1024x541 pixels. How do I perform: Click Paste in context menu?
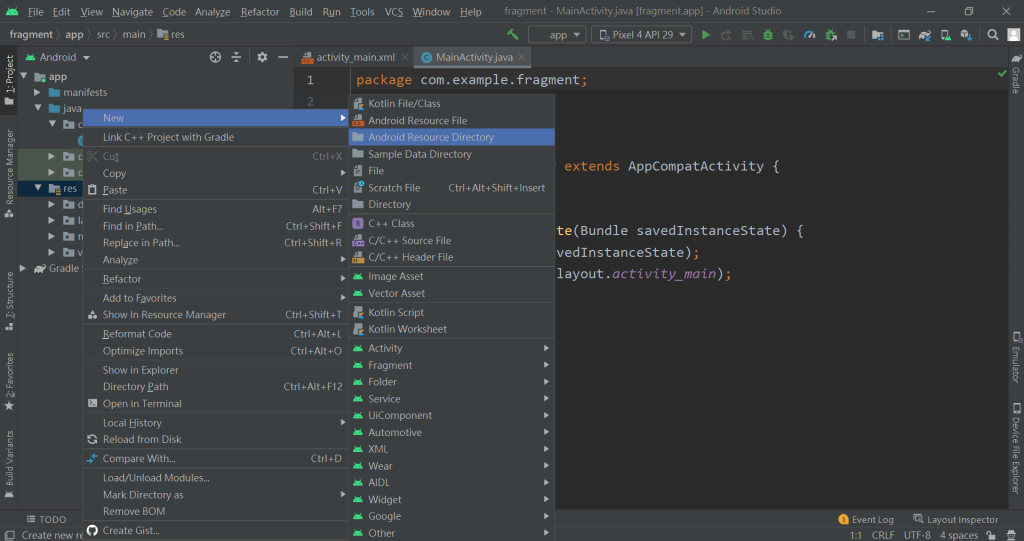pyautogui.click(x=216, y=190)
